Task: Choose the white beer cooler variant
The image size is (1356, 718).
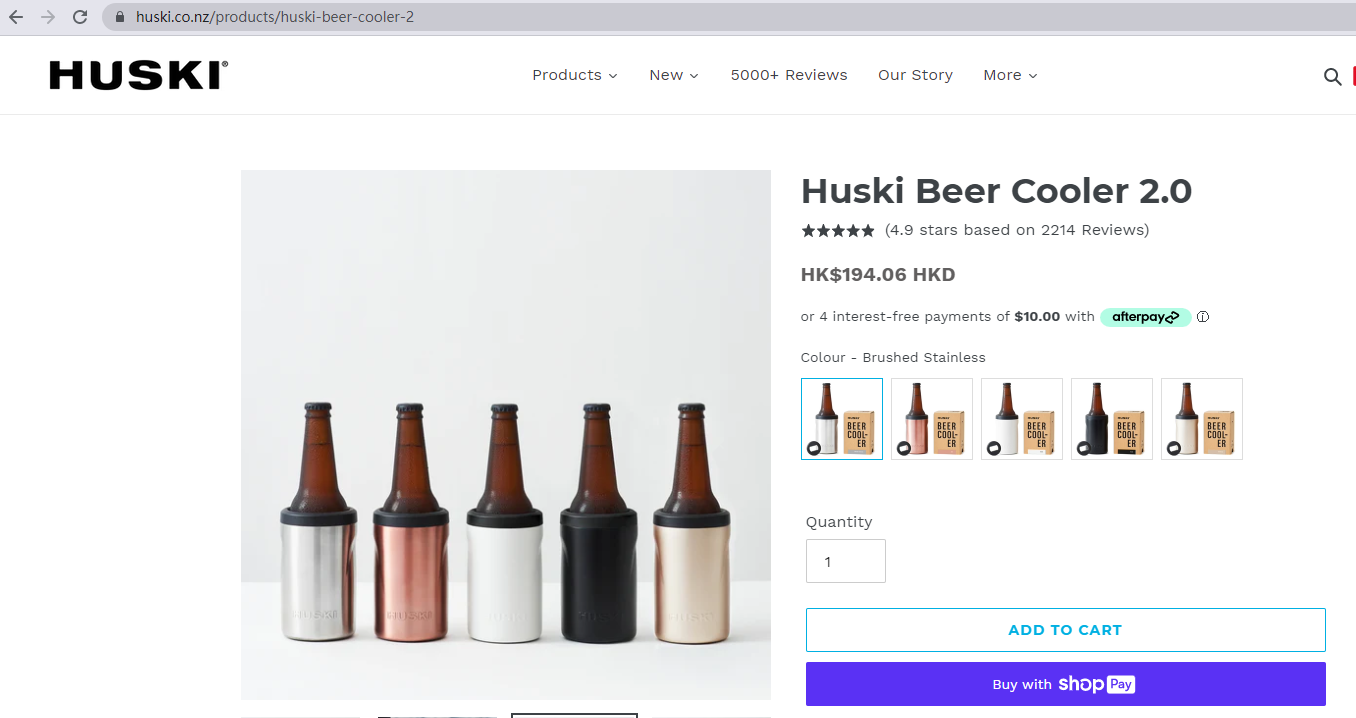Action: (1021, 418)
